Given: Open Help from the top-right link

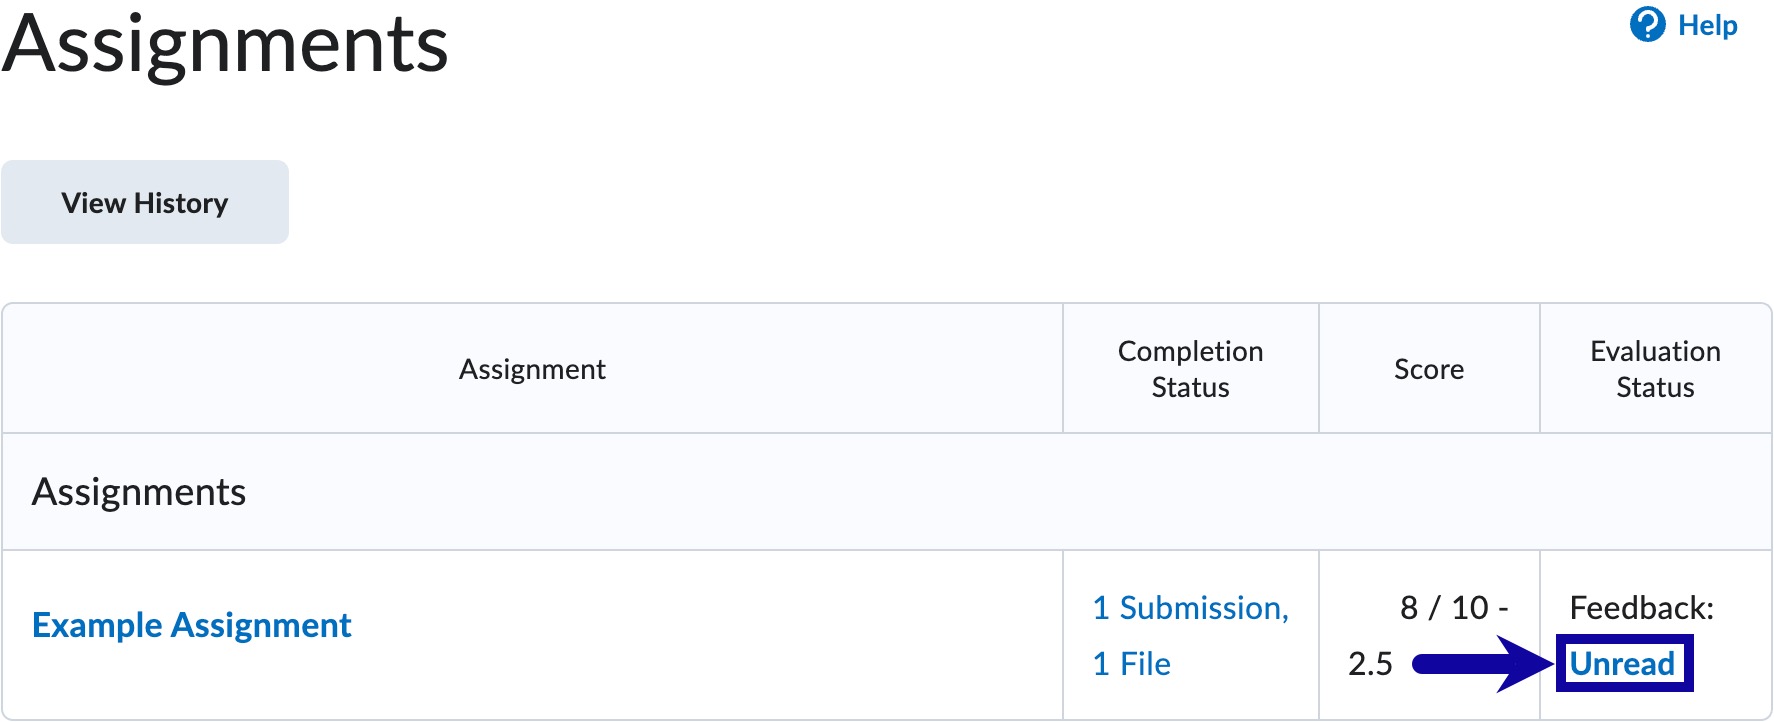Looking at the screenshot, I should [x=1709, y=26].
